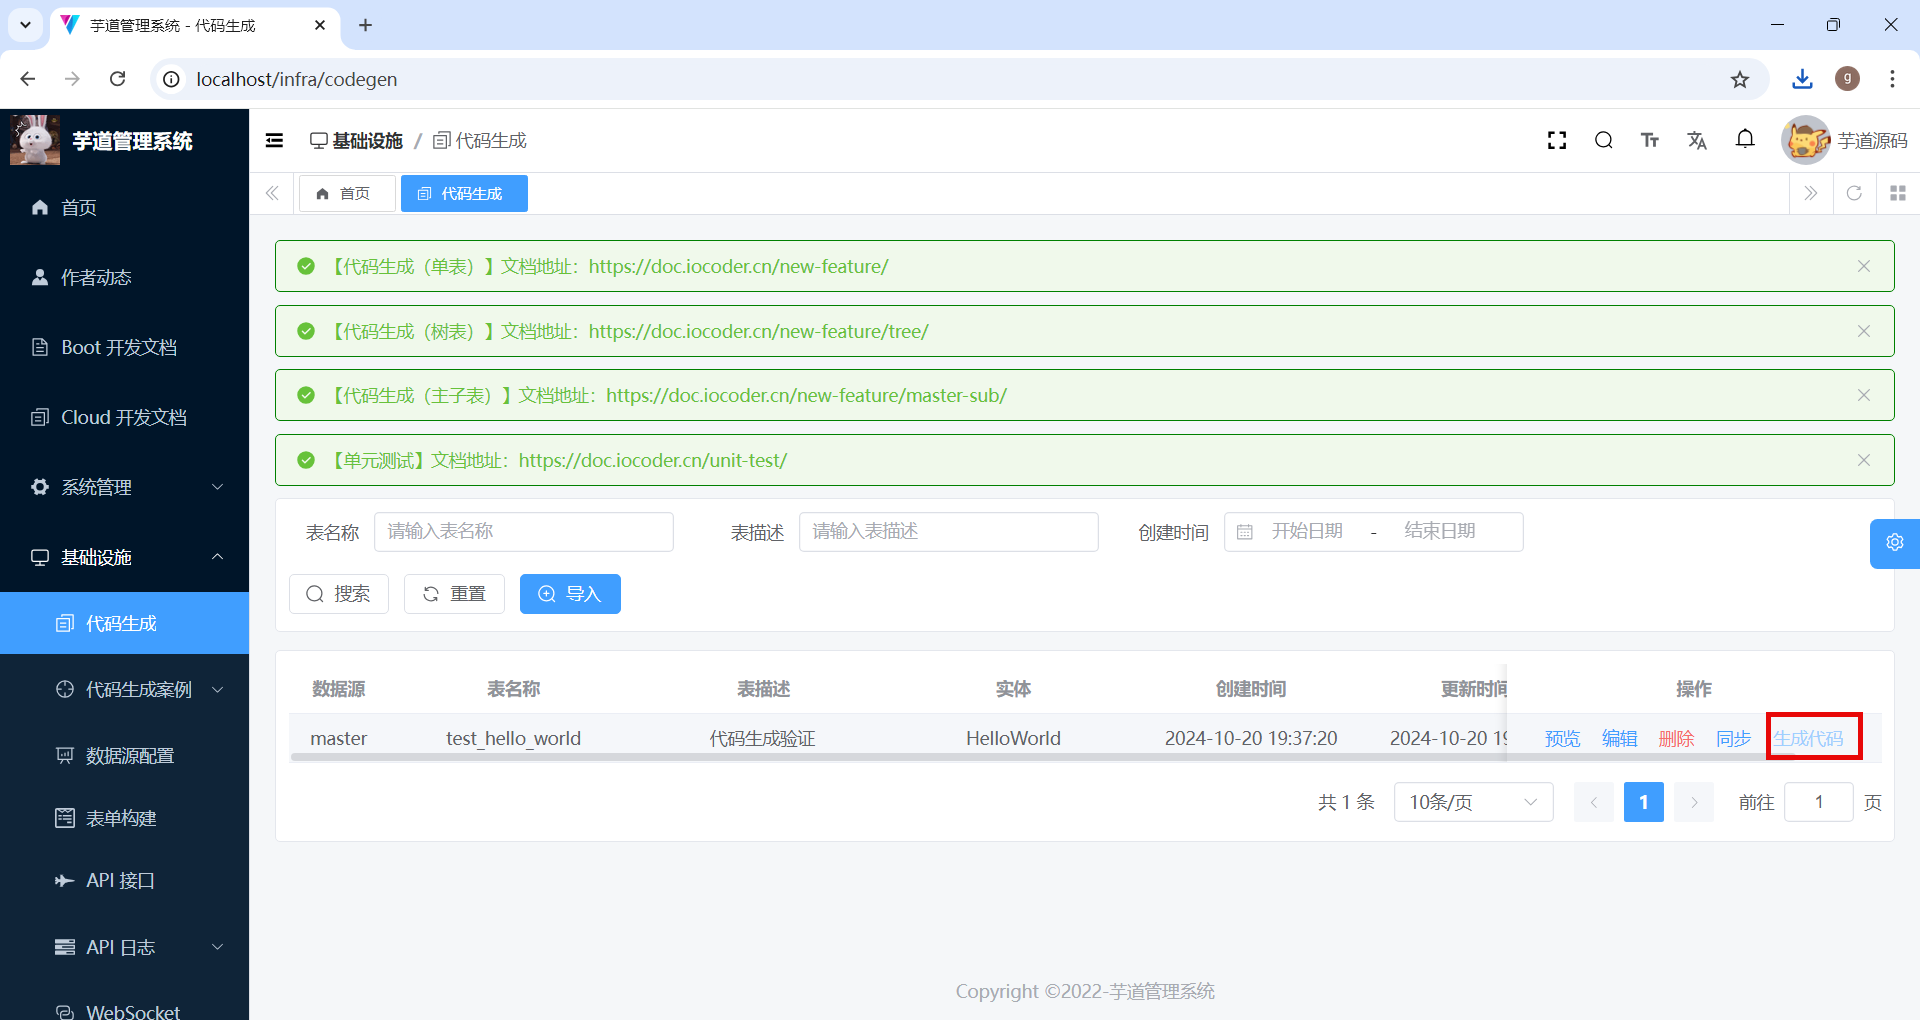Focus the 表描述 input field
The width and height of the screenshot is (1920, 1020).
[948, 532]
